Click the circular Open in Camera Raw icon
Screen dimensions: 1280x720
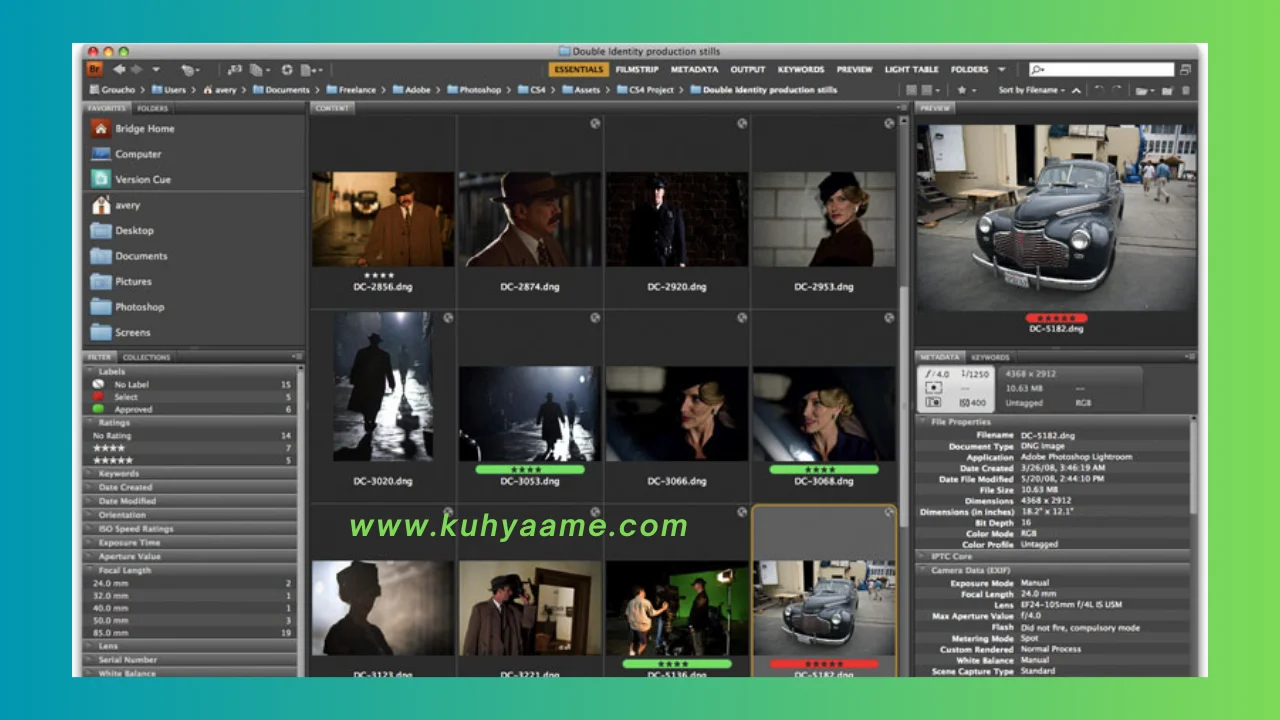pyautogui.click(x=287, y=70)
